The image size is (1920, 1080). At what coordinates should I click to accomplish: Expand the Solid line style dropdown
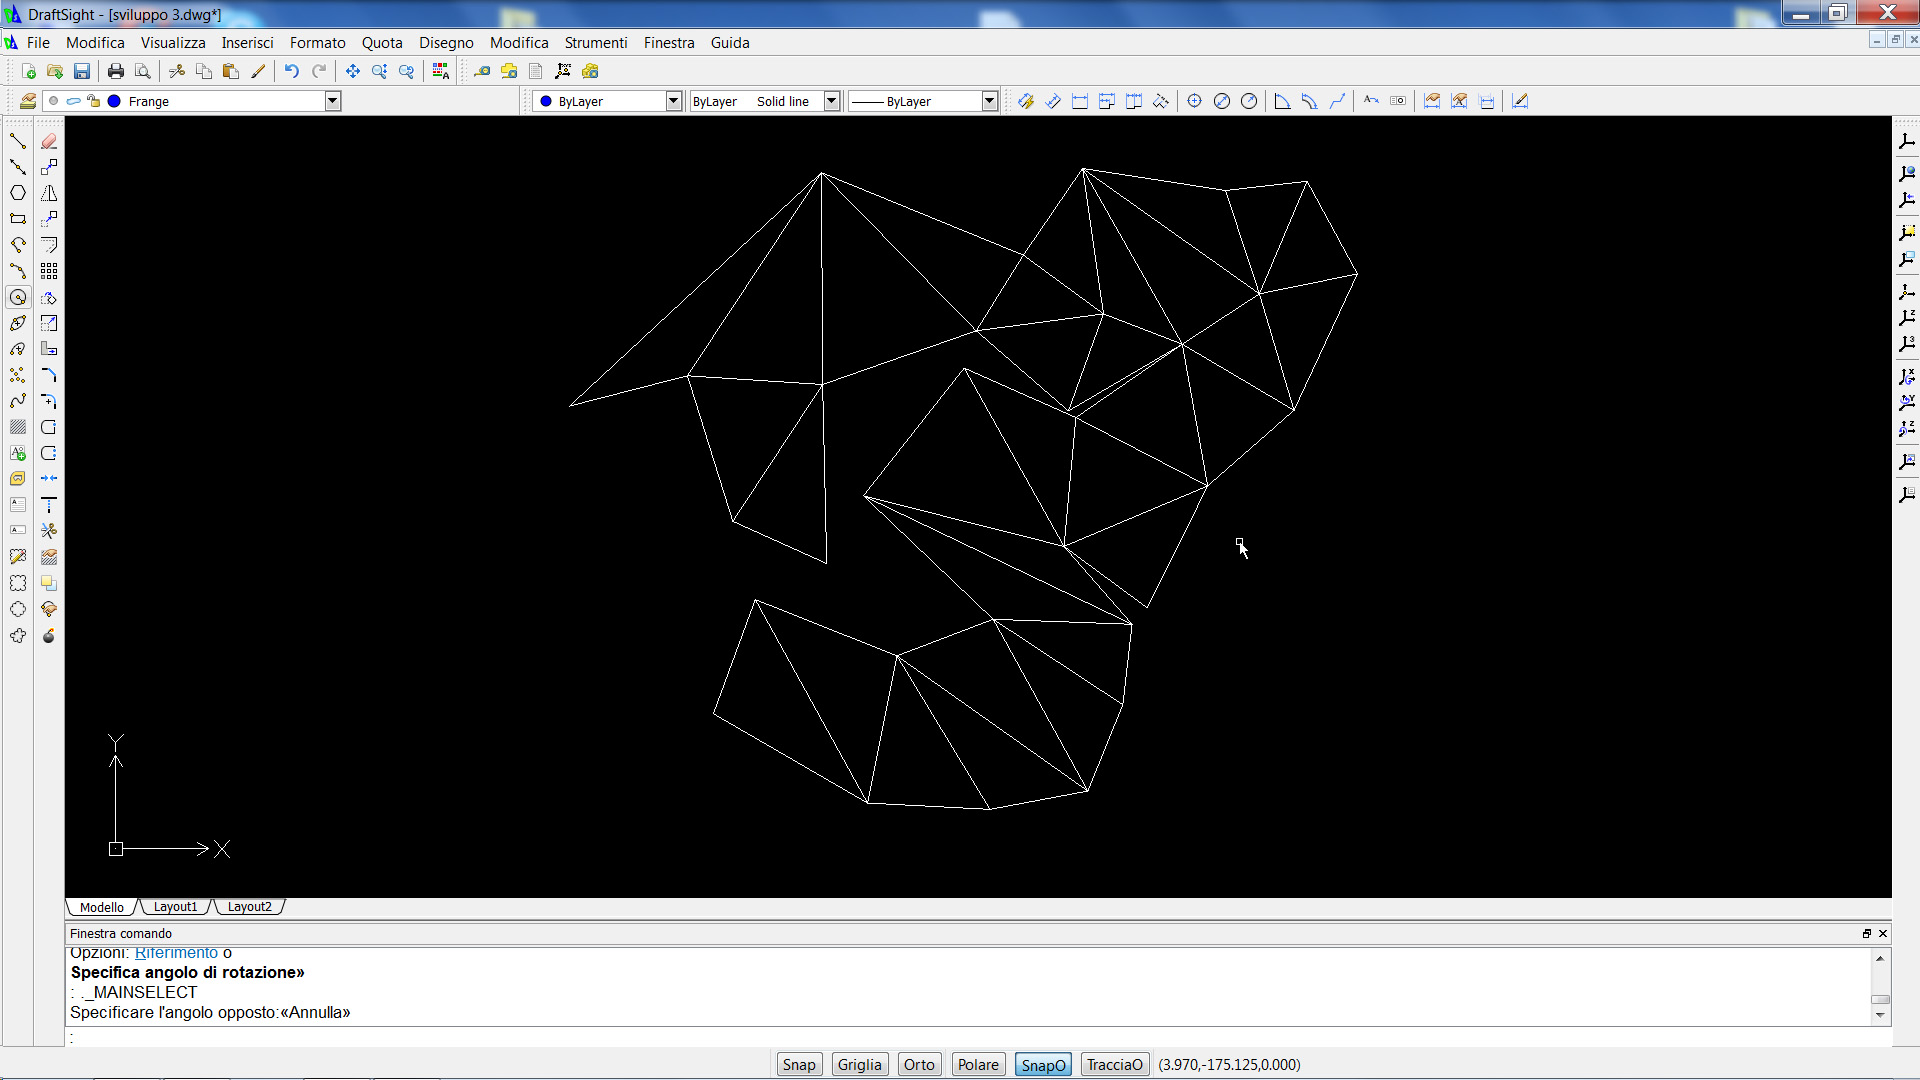831,101
